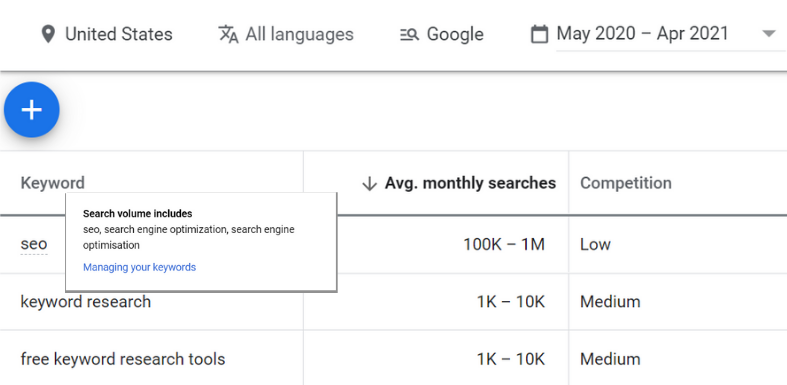
Task: Click the Low competition cell
Action: coord(595,244)
